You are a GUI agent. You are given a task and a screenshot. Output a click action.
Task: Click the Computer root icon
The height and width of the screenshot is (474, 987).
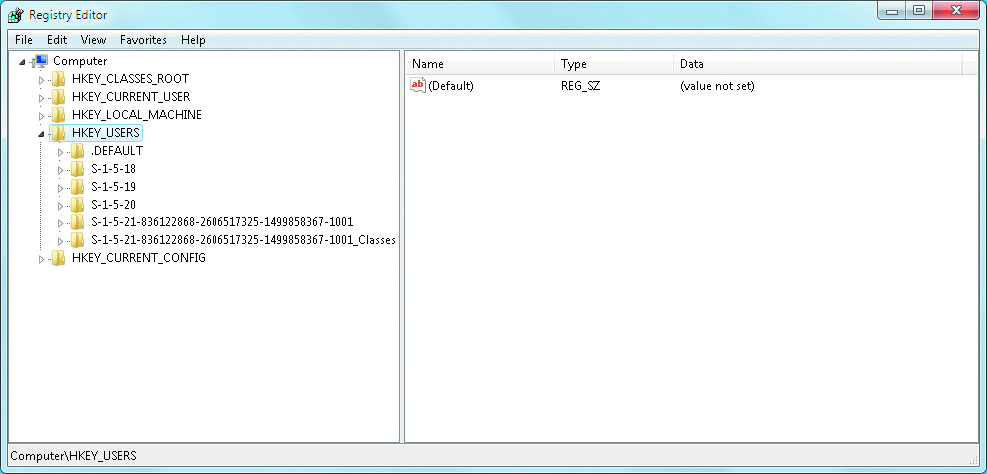click(x=40, y=61)
